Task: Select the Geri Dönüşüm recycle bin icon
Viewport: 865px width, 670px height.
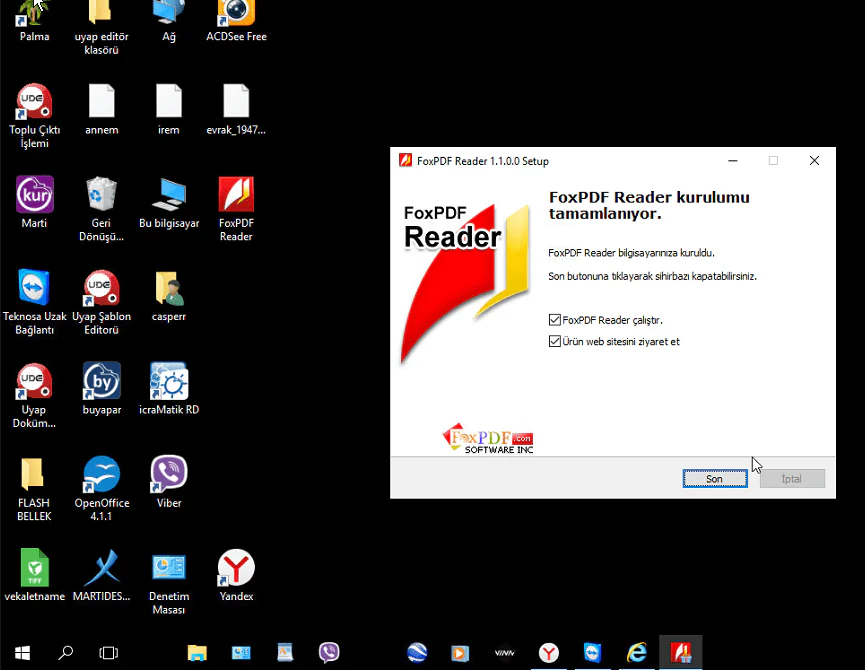Action: [x=102, y=209]
